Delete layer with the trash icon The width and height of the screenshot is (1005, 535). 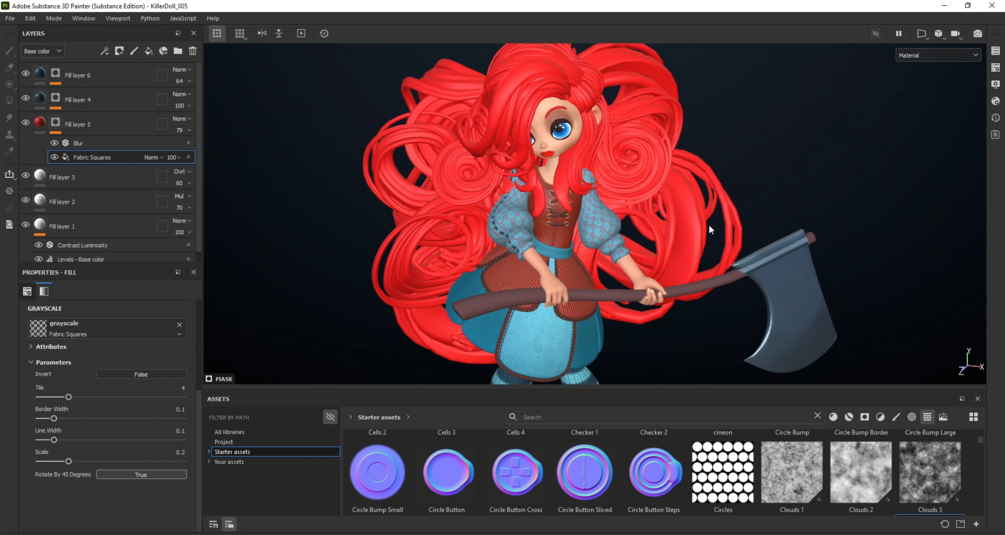tap(193, 51)
